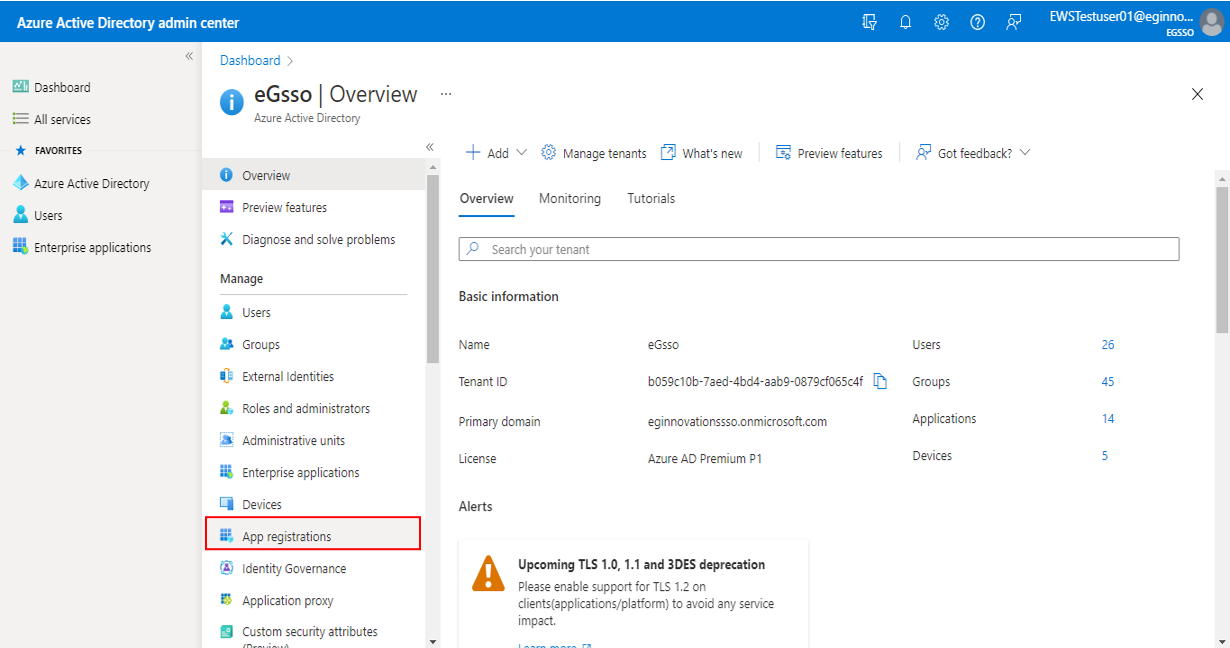Click the user account avatar

tap(1211, 22)
